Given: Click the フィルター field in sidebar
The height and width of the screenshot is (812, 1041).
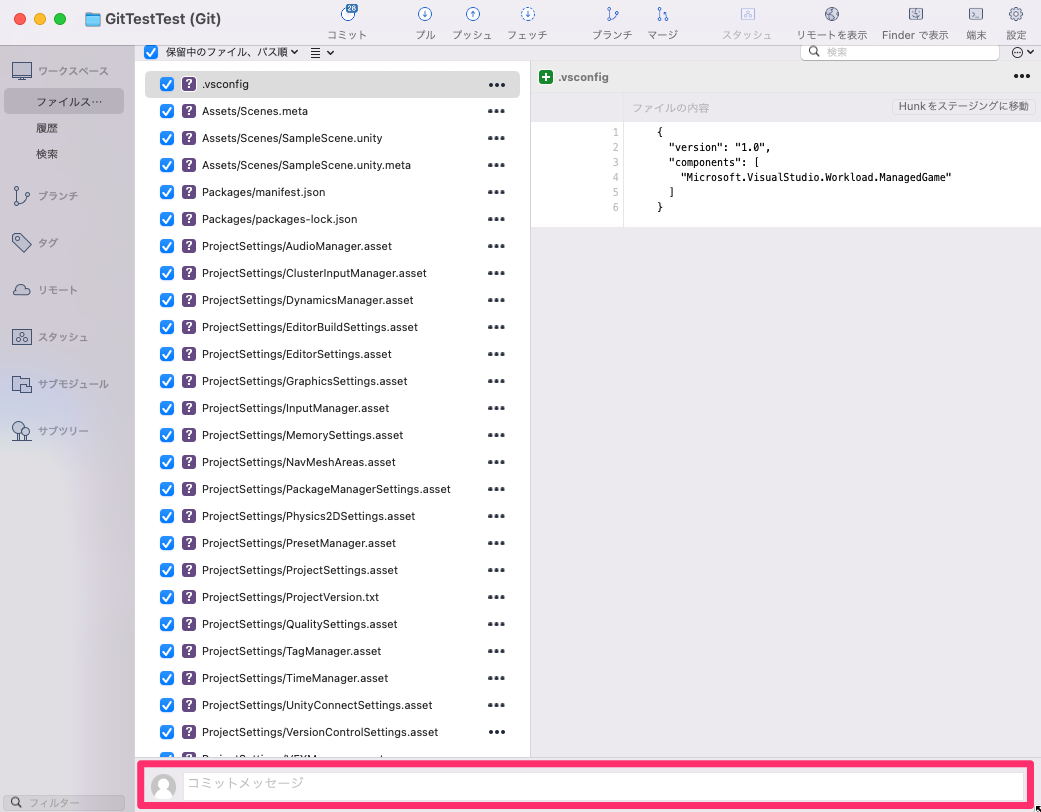Looking at the screenshot, I should click(x=64, y=802).
